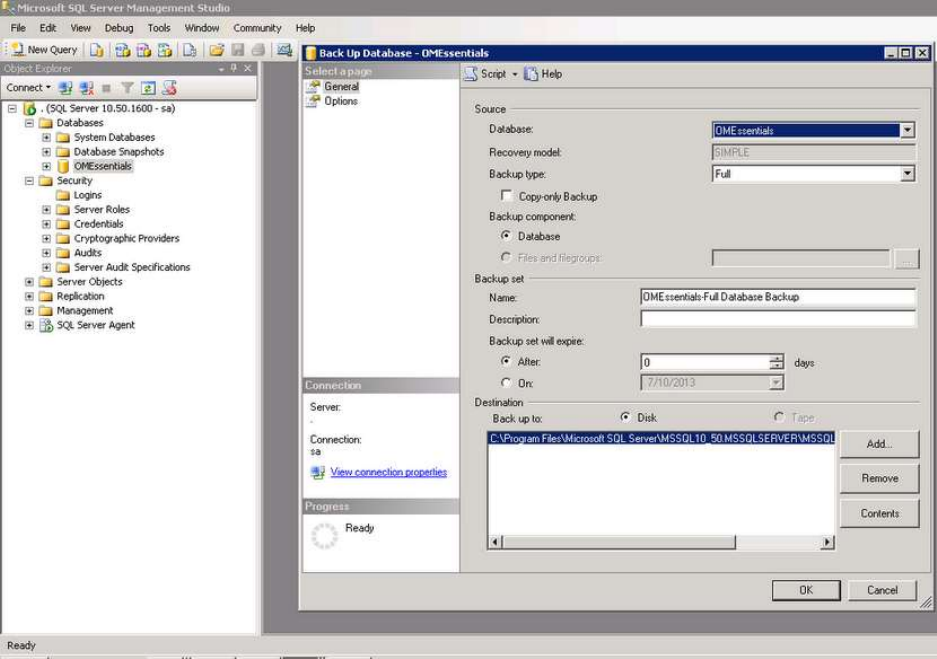Open the Tools menu
The image size is (937, 659).
pyautogui.click(x=159, y=28)
